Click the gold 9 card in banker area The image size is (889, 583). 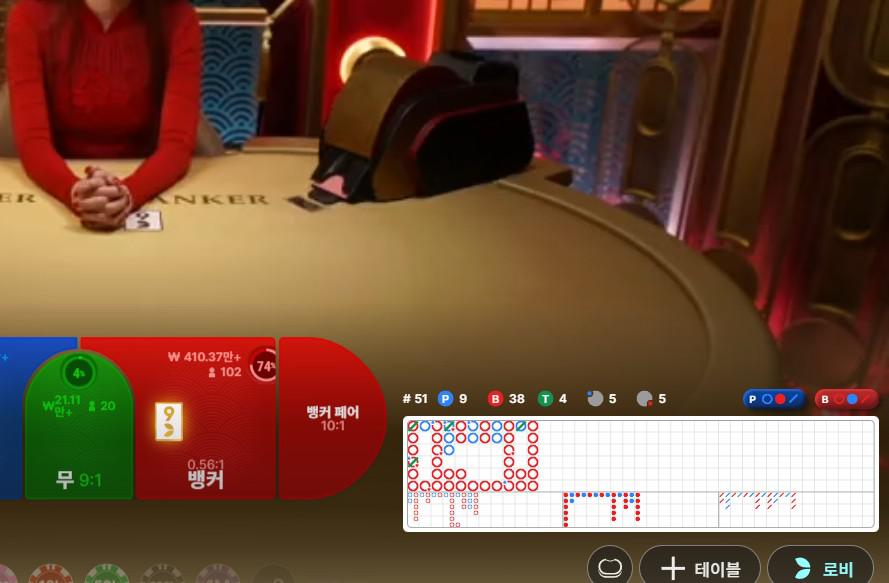coord(168,422)
